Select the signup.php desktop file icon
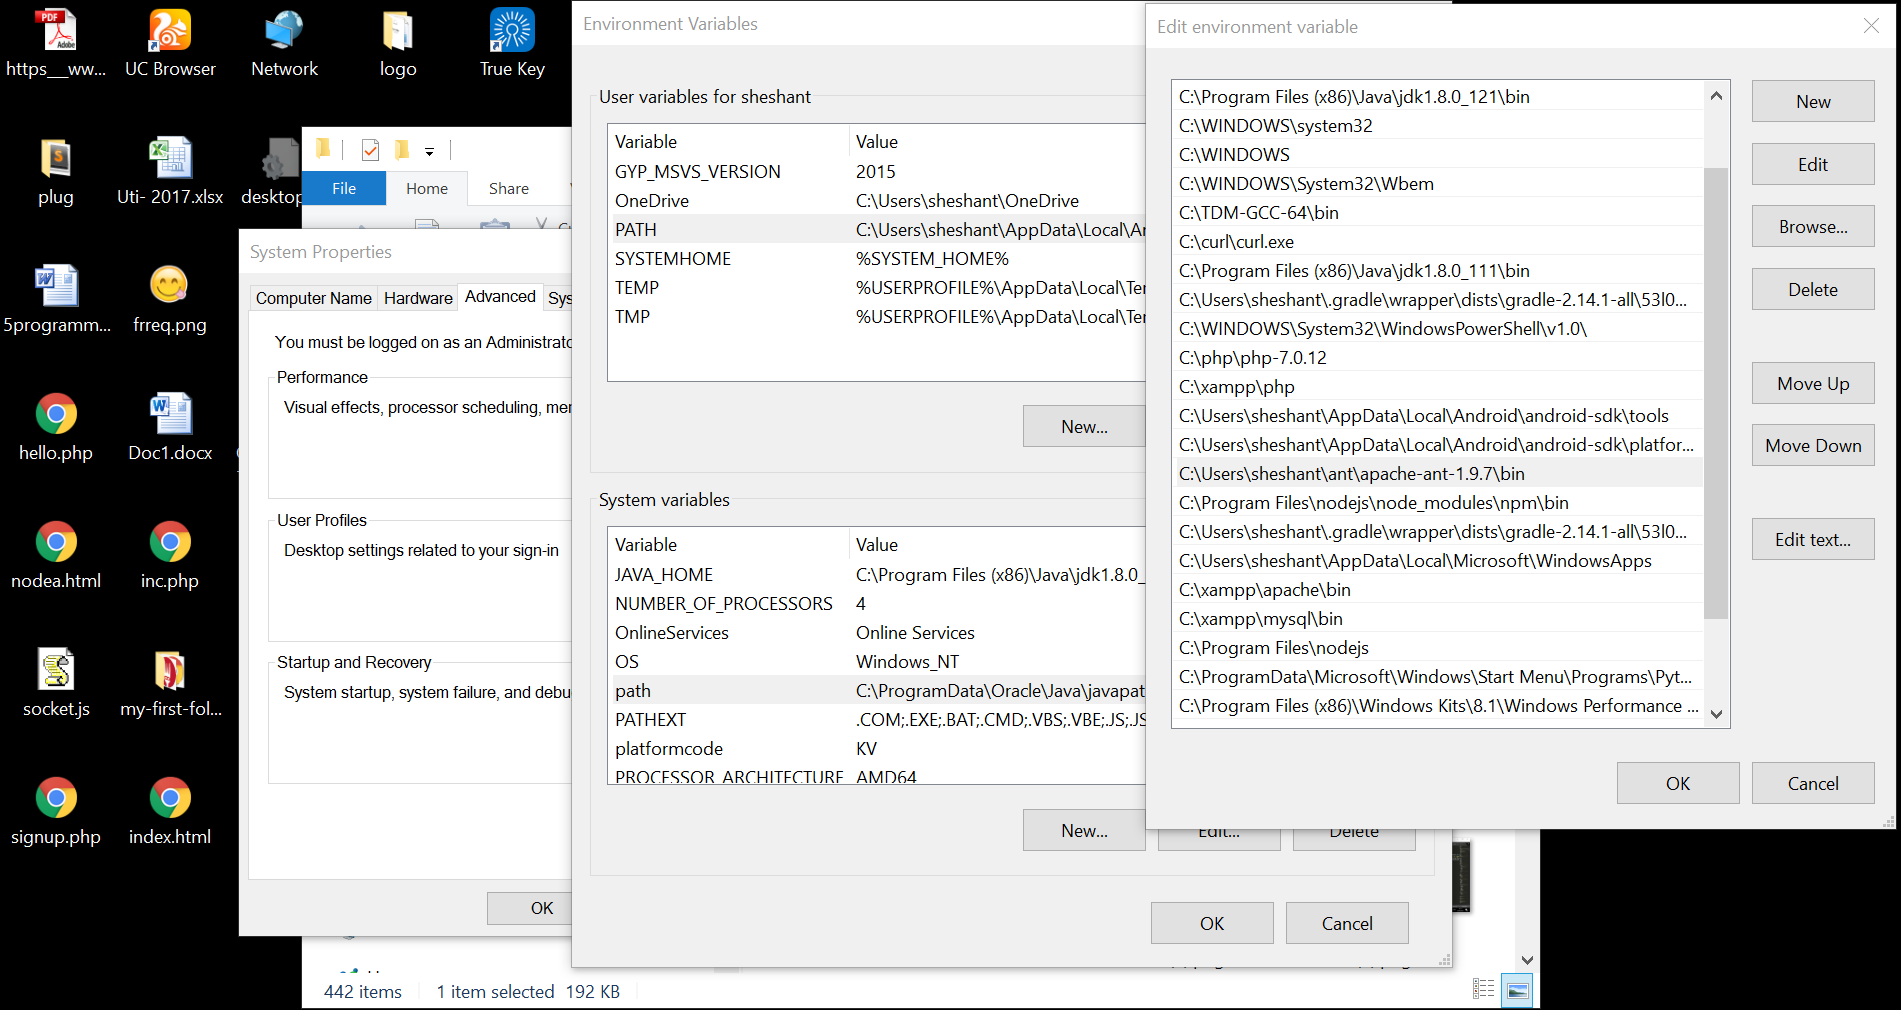Viewport: 1901px width, 1010px height. (56, 811)
